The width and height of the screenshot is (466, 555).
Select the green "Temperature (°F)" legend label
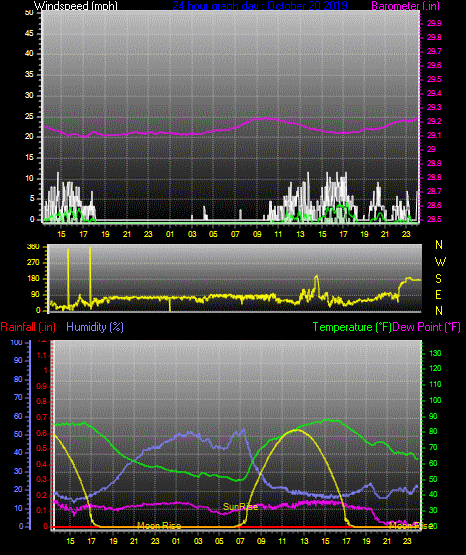click(x=352, y=327)
